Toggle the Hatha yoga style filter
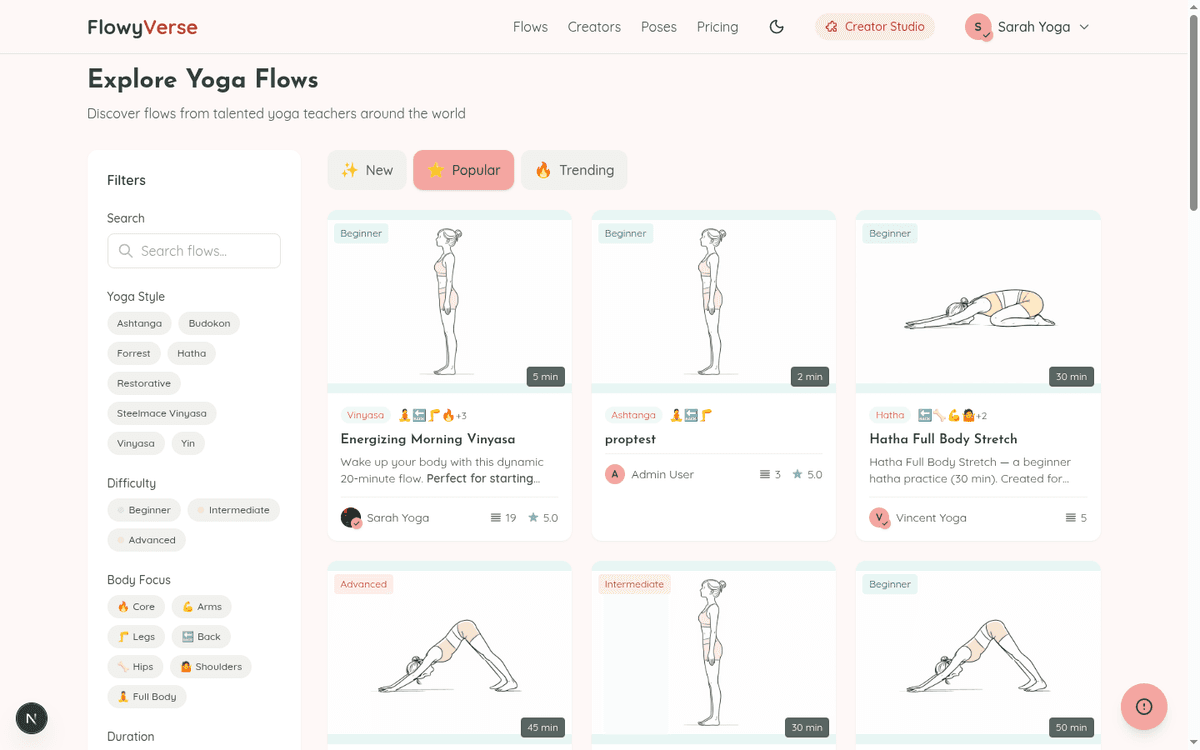Screen dimensions: 1200x750 [191, 353]
